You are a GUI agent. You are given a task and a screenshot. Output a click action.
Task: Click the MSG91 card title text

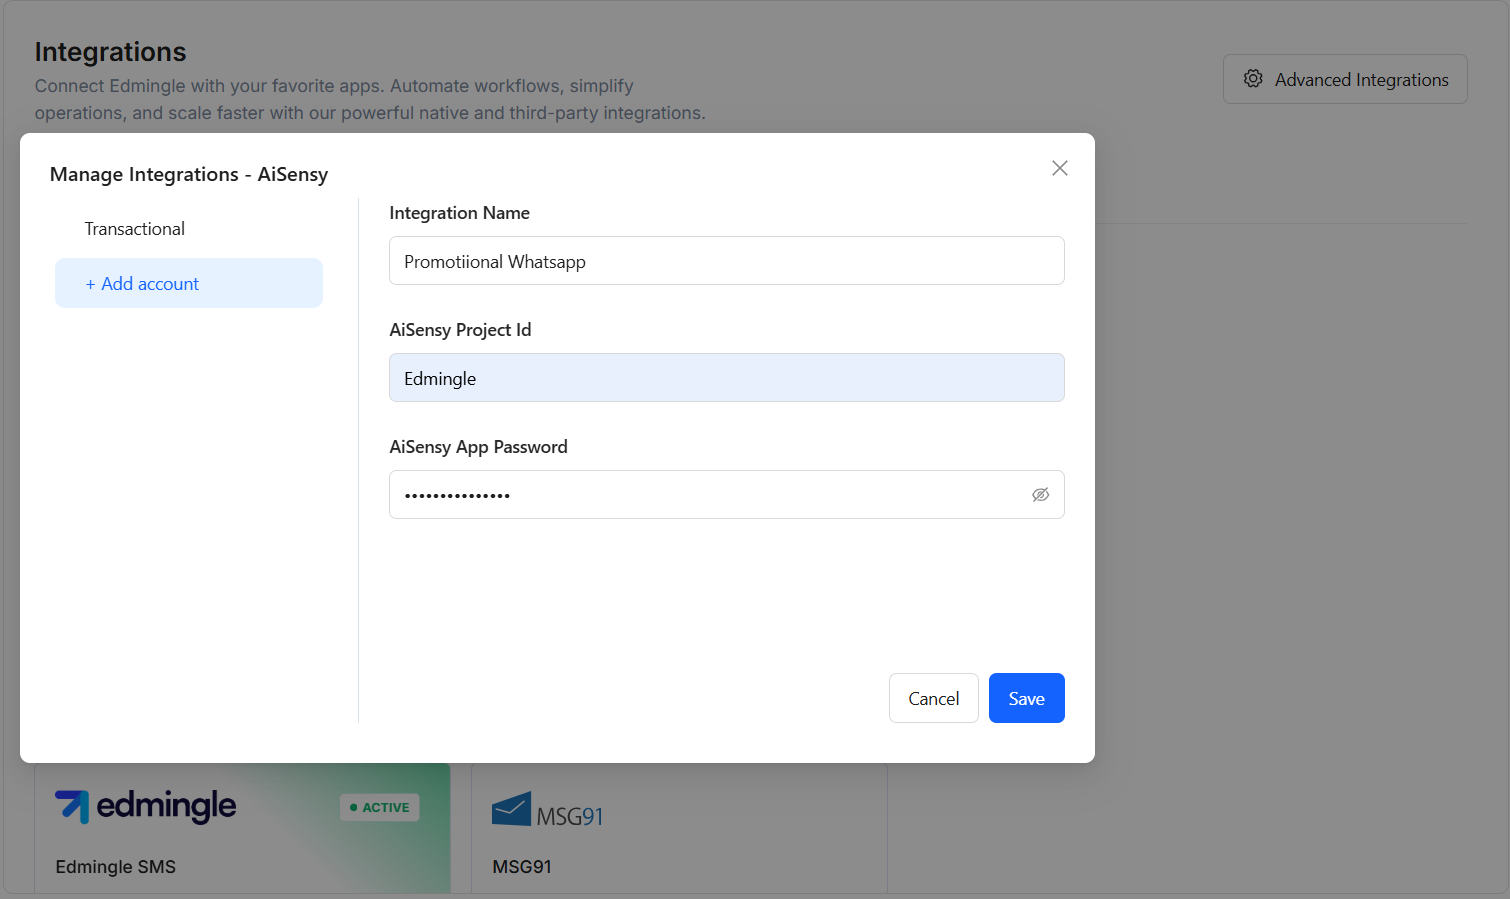(522, 867)
